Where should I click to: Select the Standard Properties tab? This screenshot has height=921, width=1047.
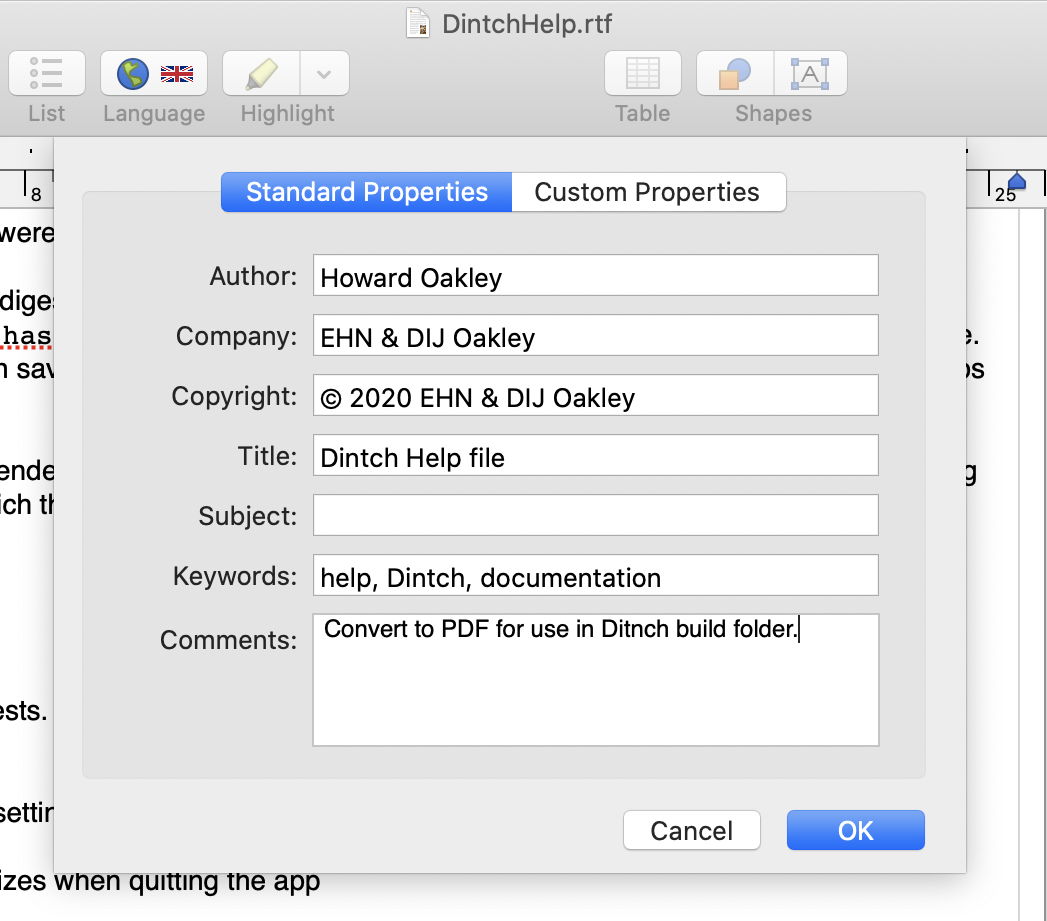(367, 192)
